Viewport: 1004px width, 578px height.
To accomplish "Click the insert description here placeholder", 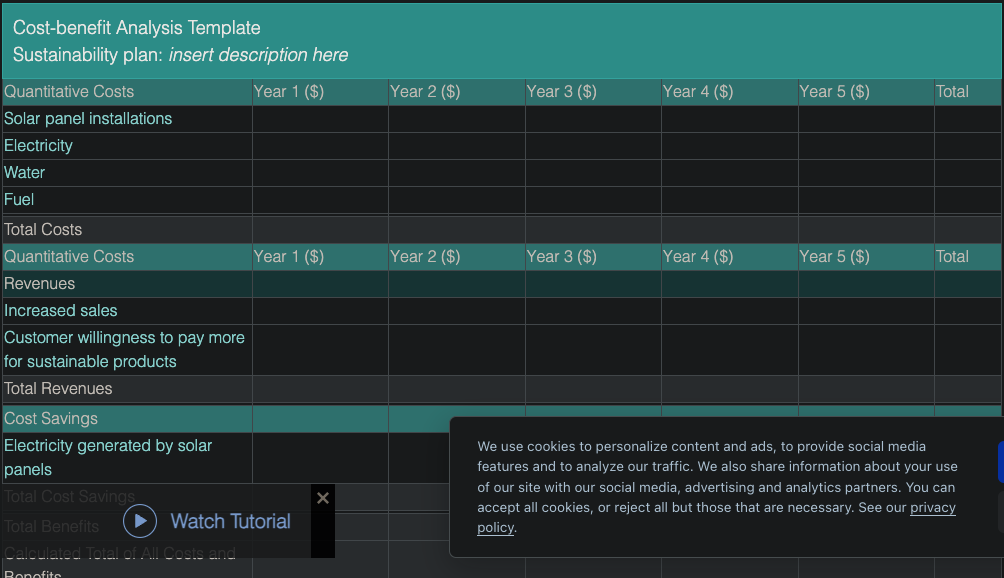I will point(258,55).
